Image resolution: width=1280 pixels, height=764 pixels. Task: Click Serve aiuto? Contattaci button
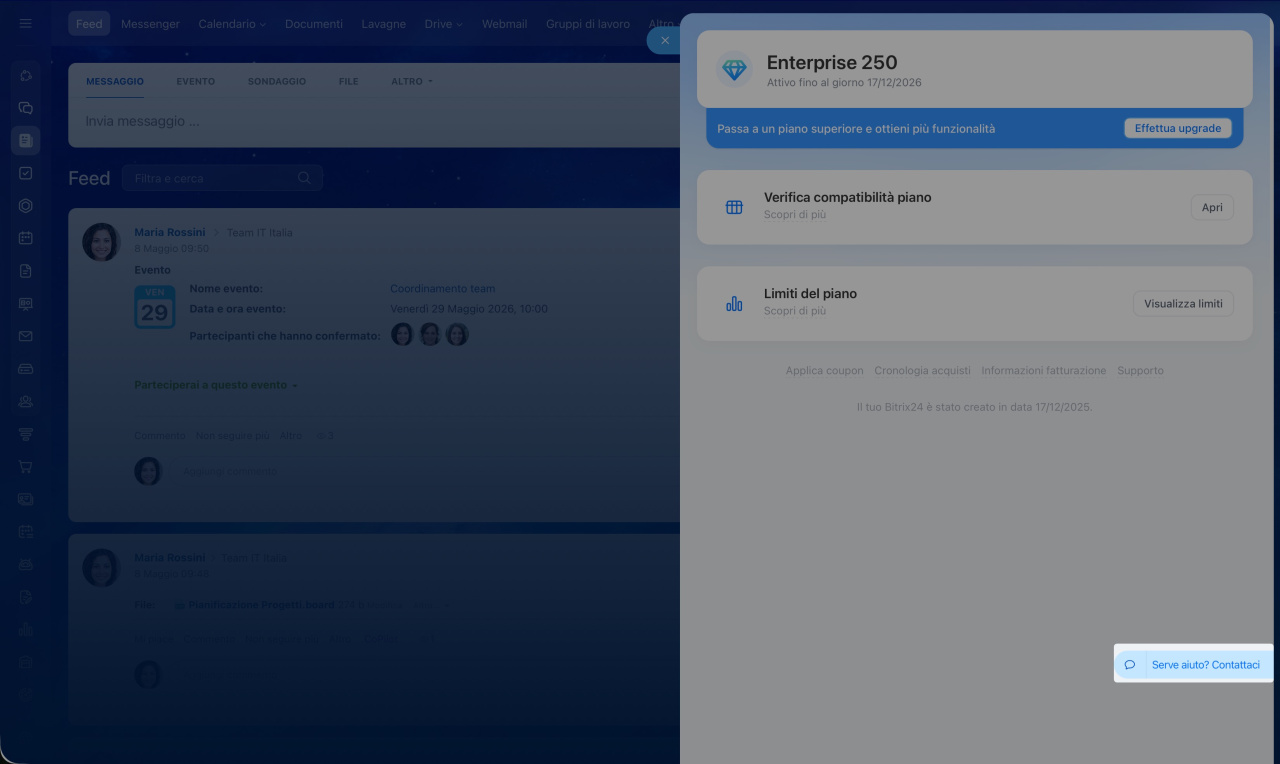[1193, 664]
